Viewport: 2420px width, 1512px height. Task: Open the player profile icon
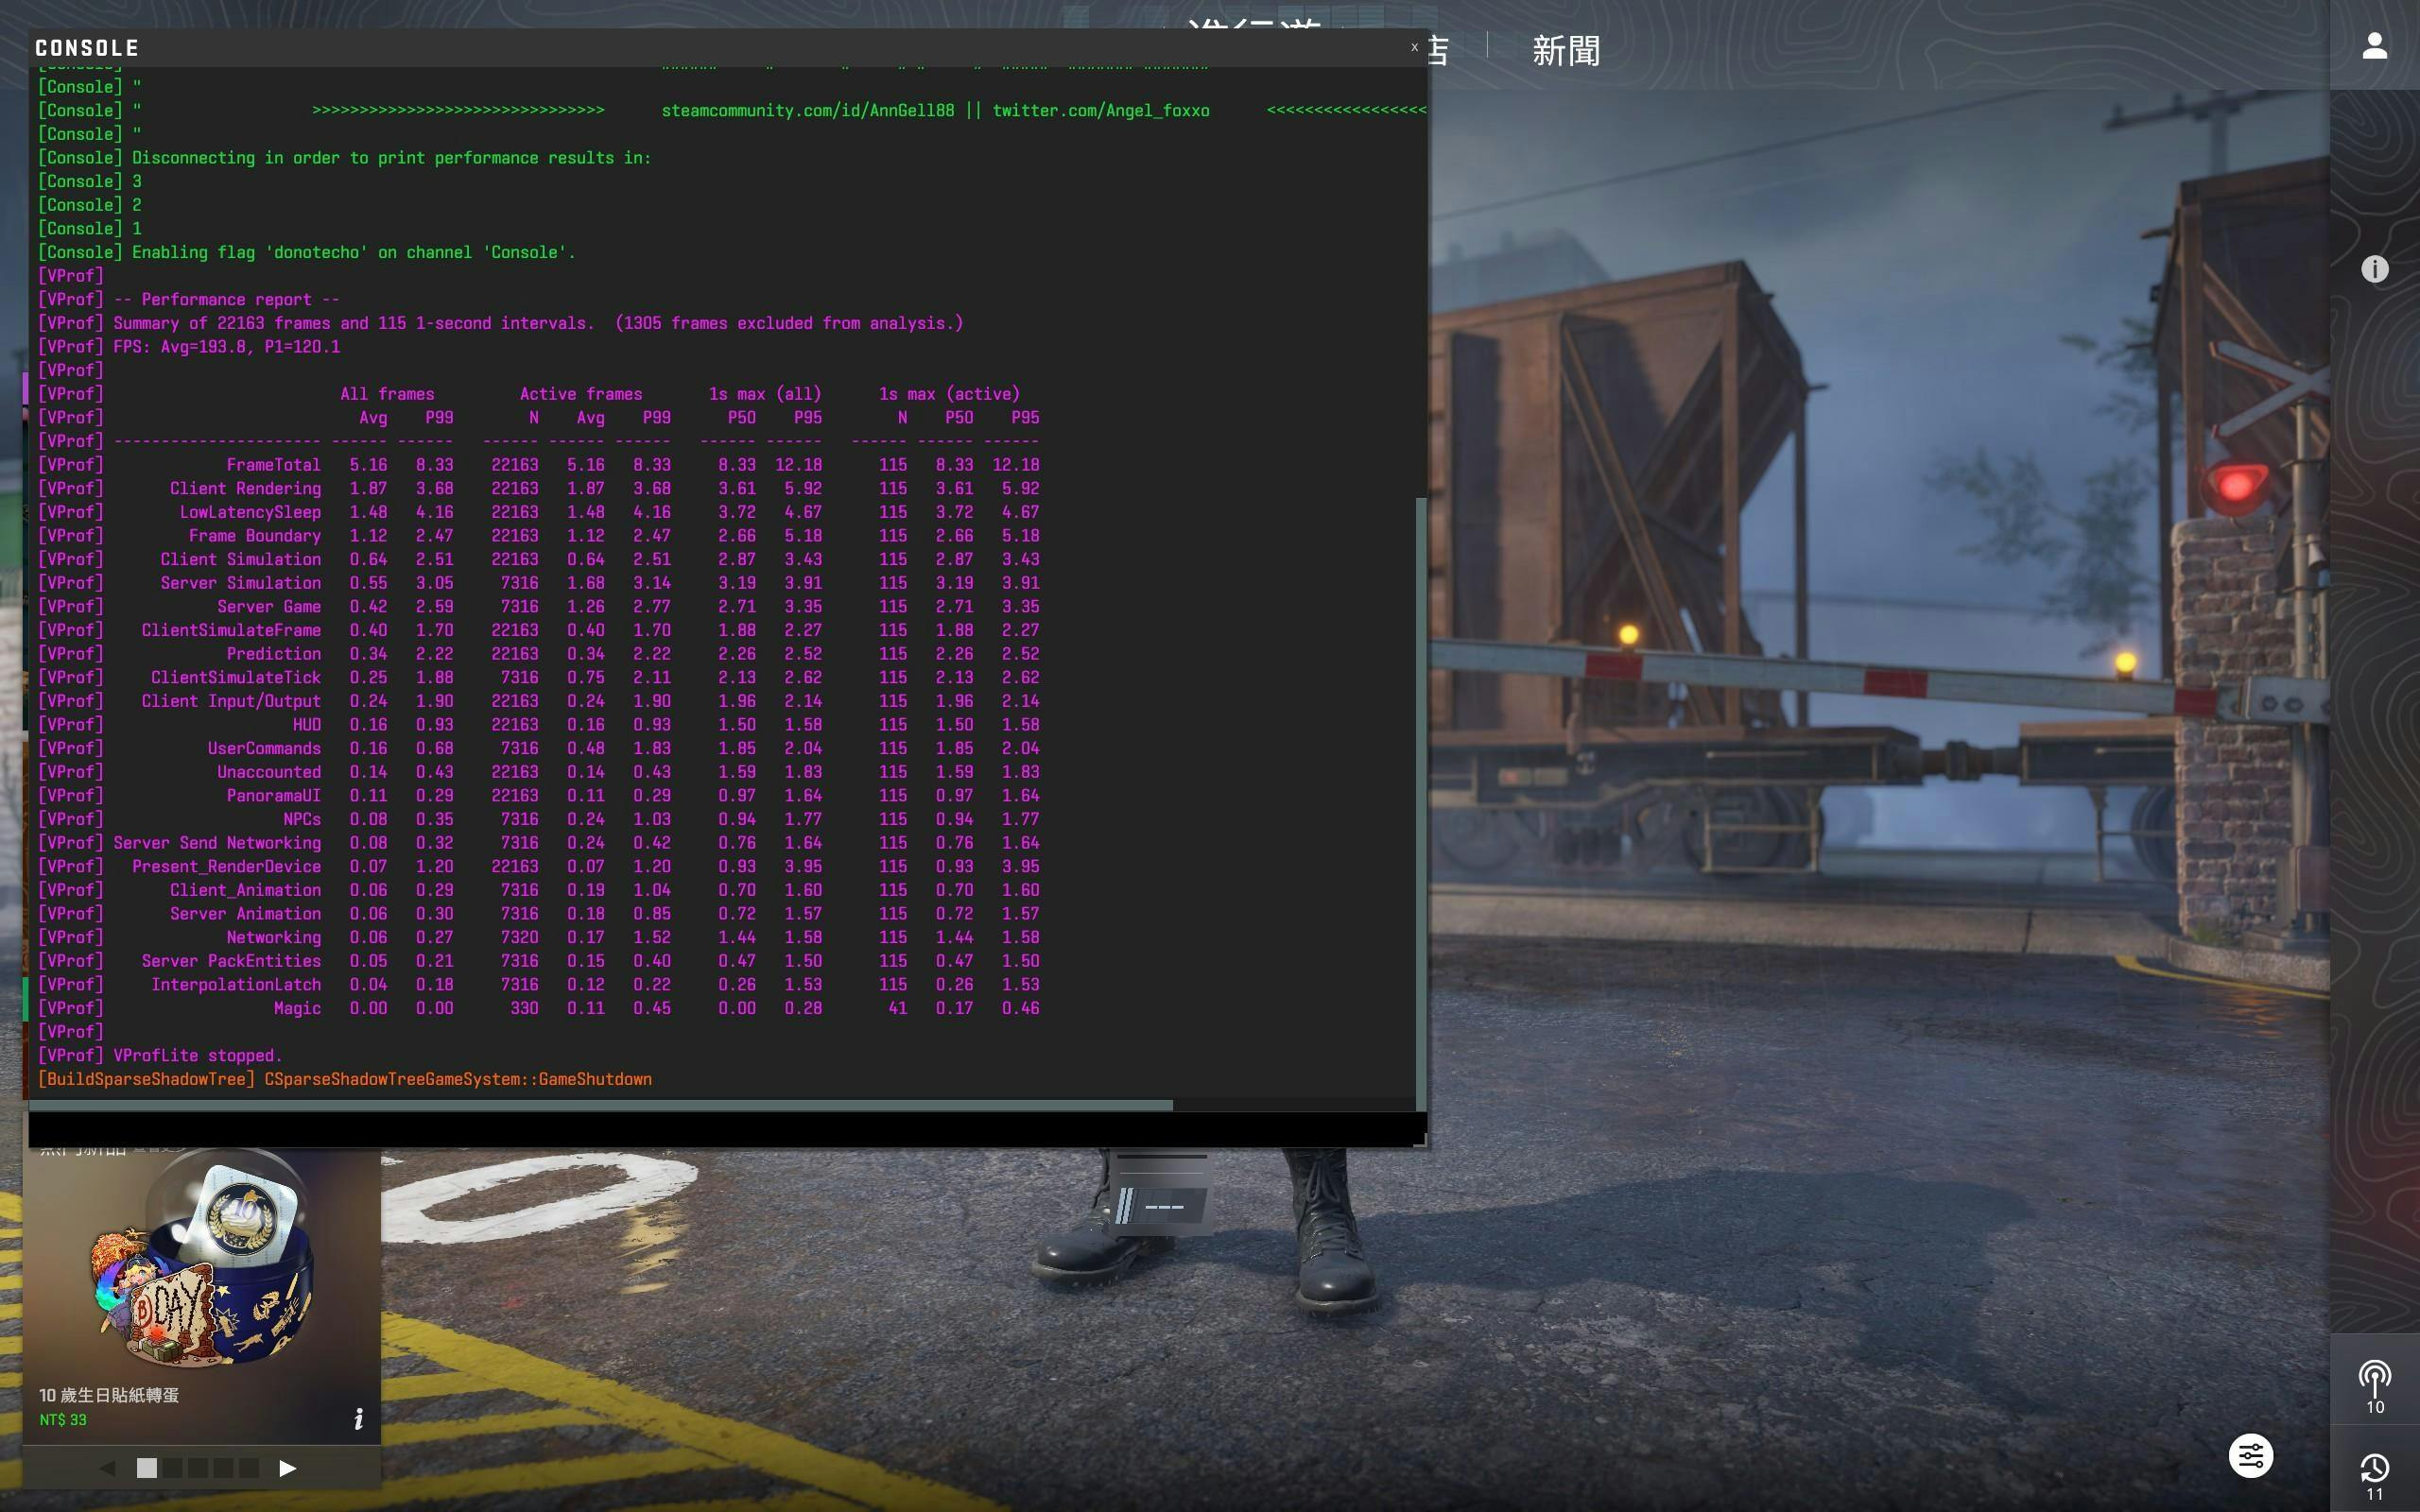click(x=2374, y=45)
